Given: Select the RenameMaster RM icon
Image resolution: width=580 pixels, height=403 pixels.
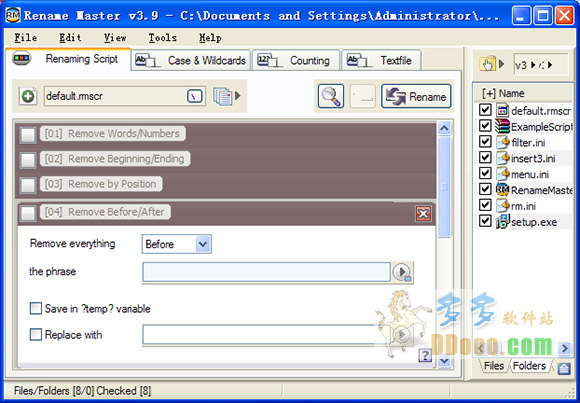Looking at the screenshot, I should coord(503,189).
